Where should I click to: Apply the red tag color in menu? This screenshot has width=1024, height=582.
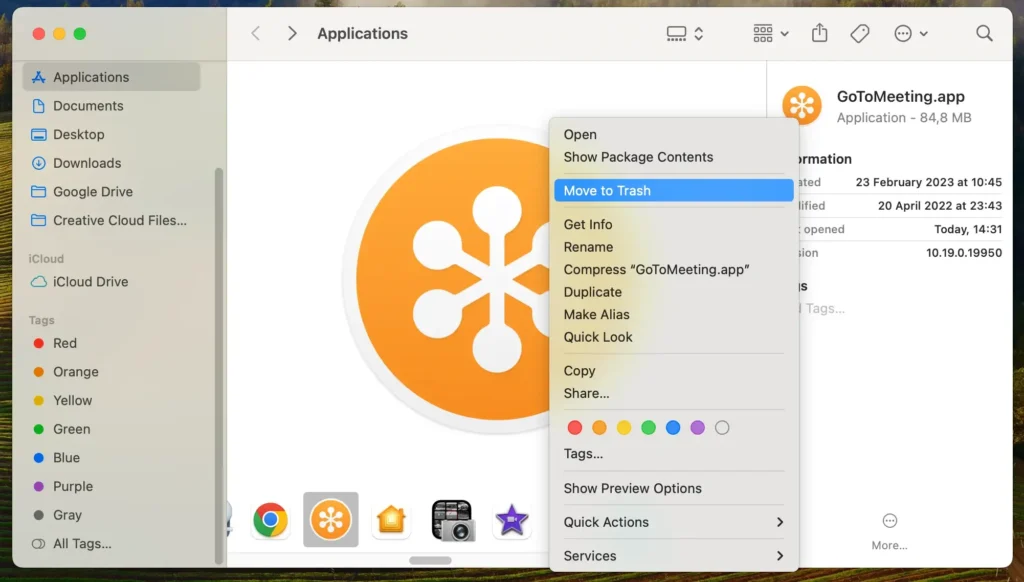(x=575, y=428)
